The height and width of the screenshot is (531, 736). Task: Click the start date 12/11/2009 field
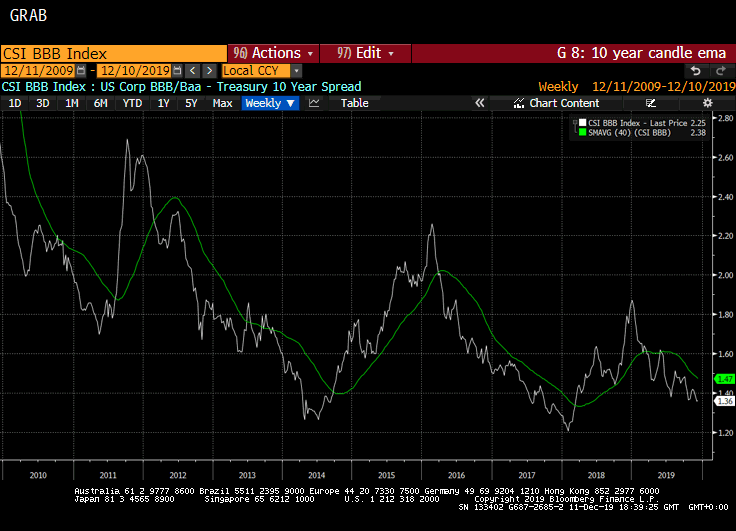38,71
